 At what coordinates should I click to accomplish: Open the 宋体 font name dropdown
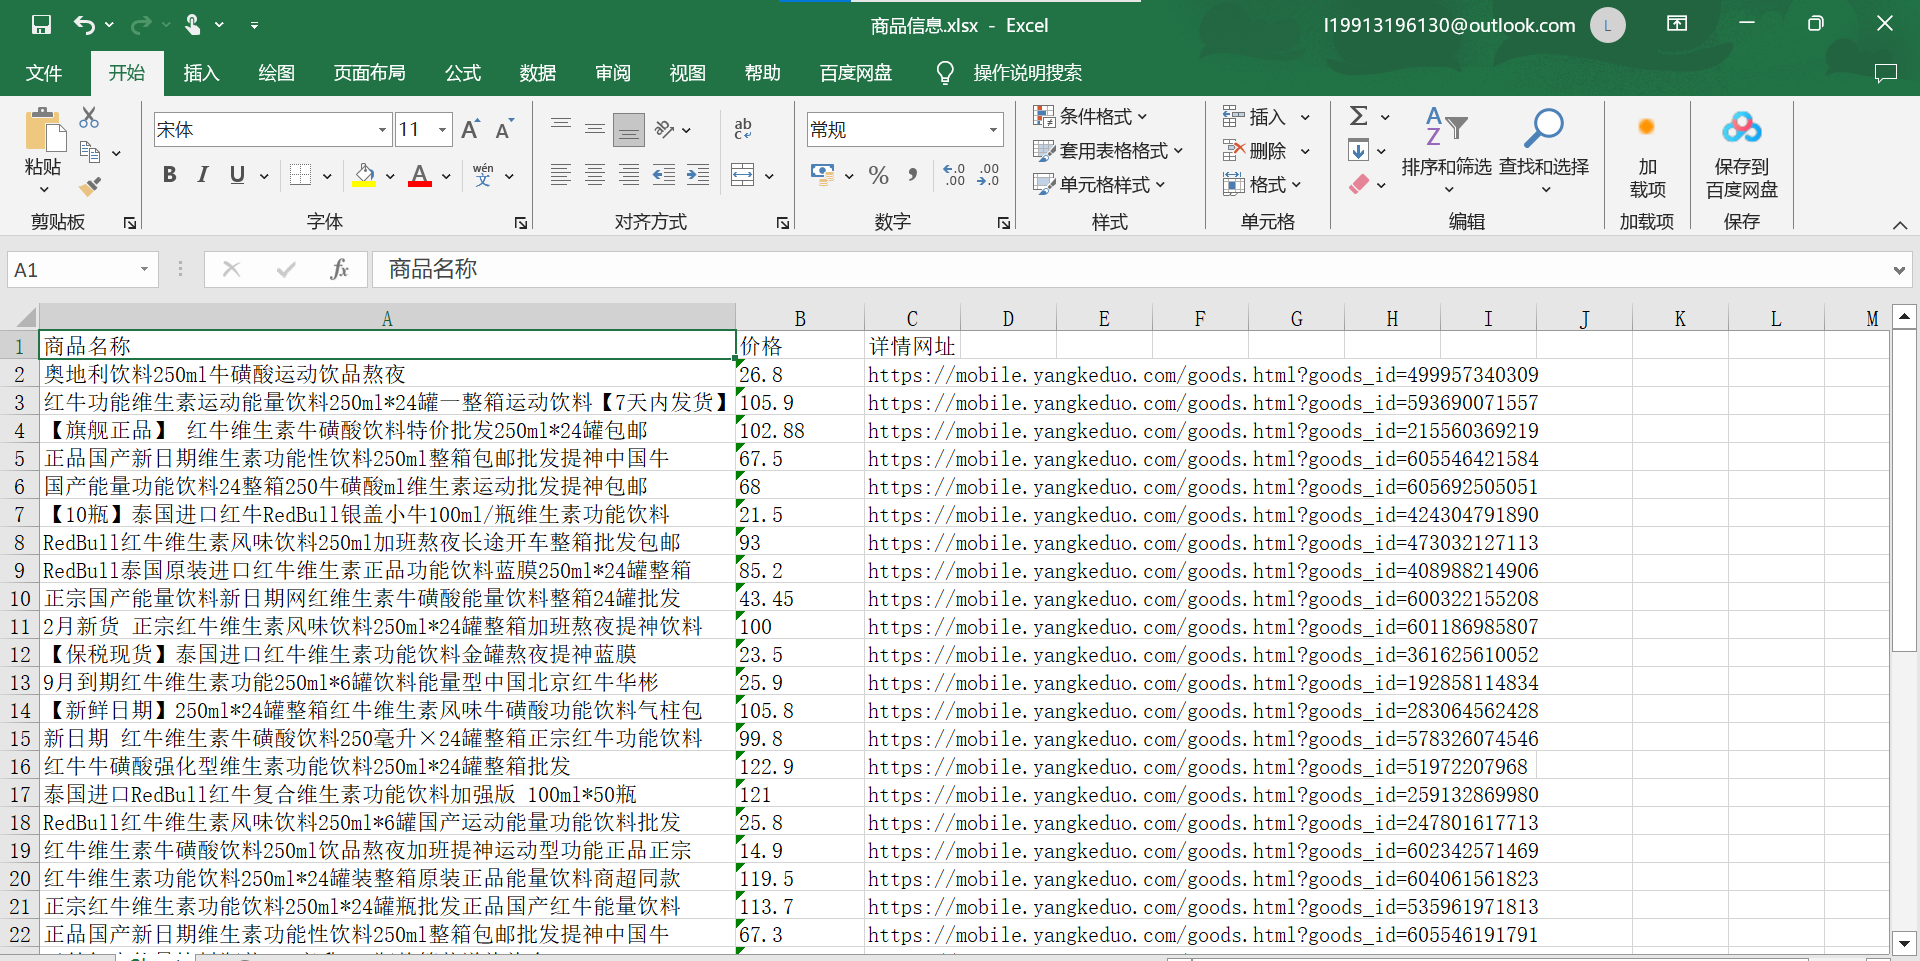382,130
